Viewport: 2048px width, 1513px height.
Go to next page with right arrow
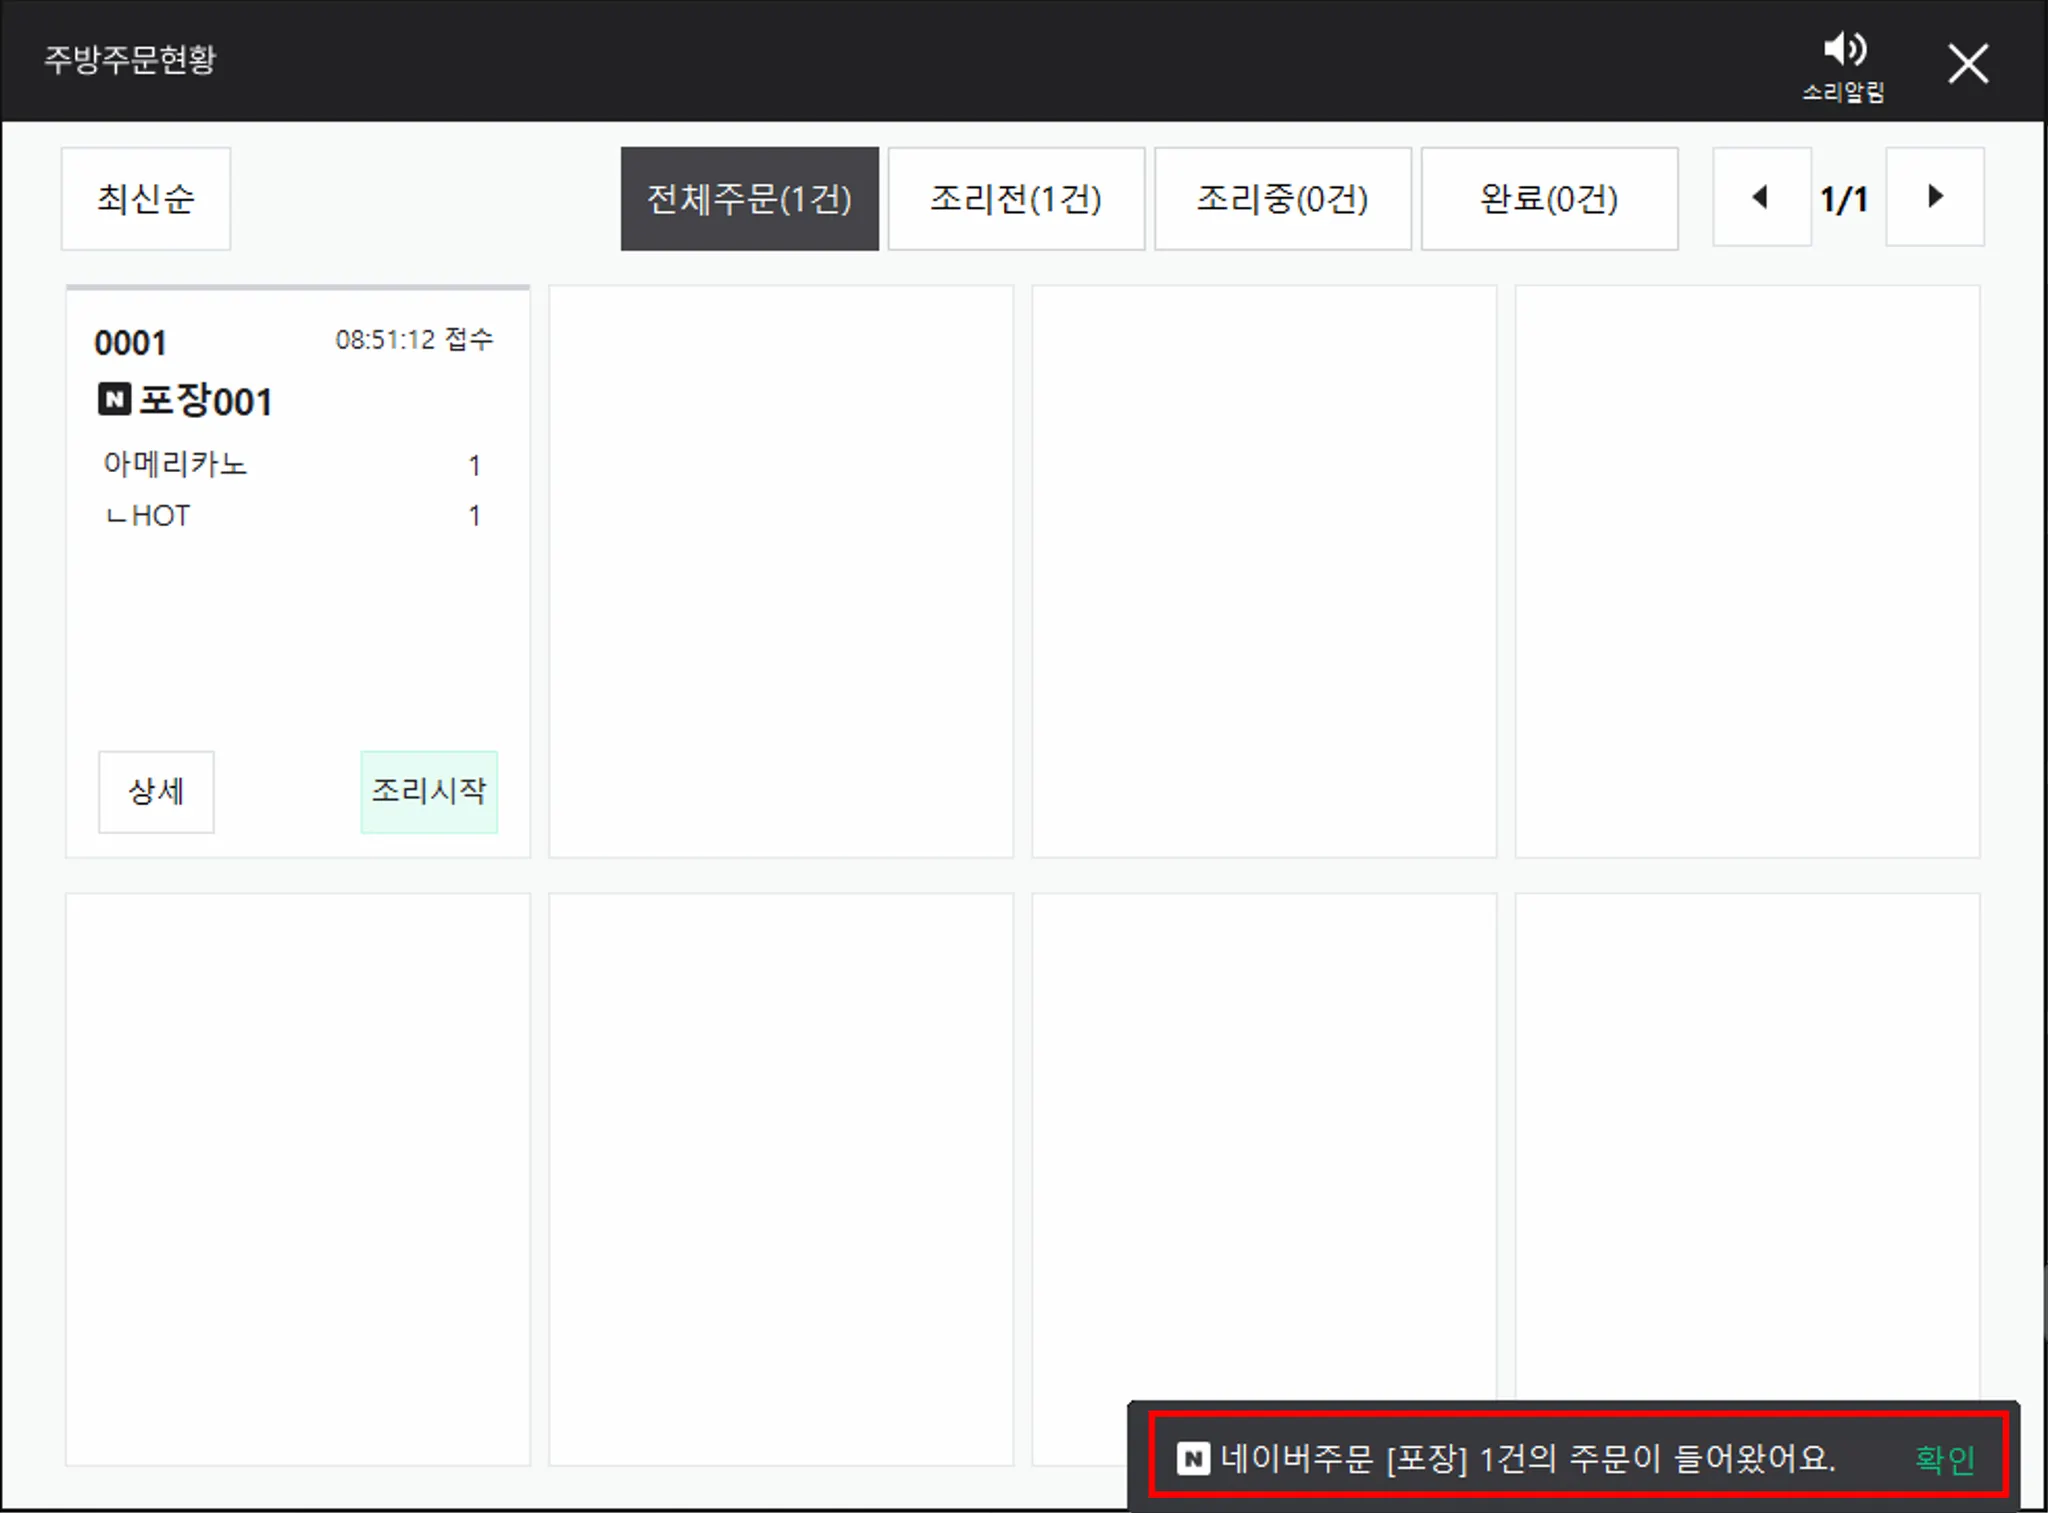[1934, 197]
